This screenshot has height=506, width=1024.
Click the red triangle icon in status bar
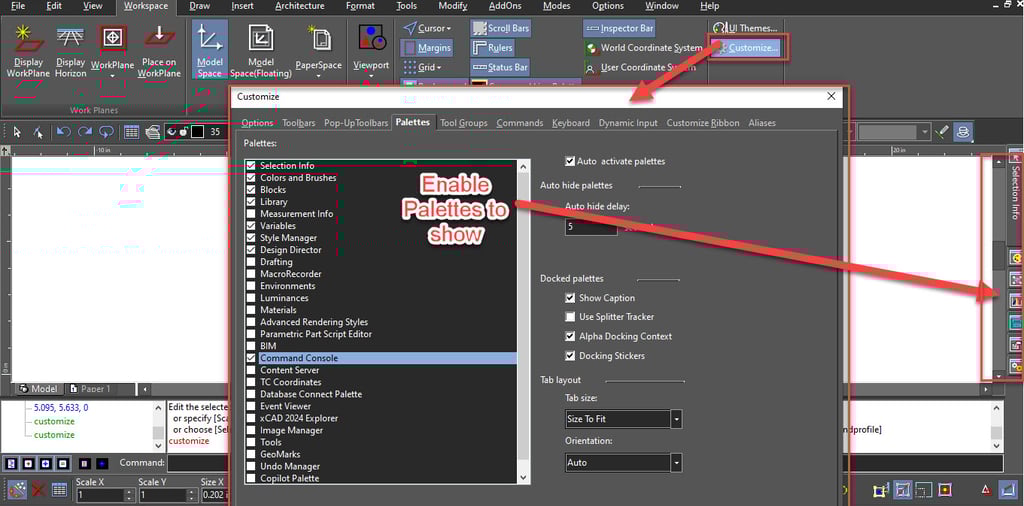[986, 490]
